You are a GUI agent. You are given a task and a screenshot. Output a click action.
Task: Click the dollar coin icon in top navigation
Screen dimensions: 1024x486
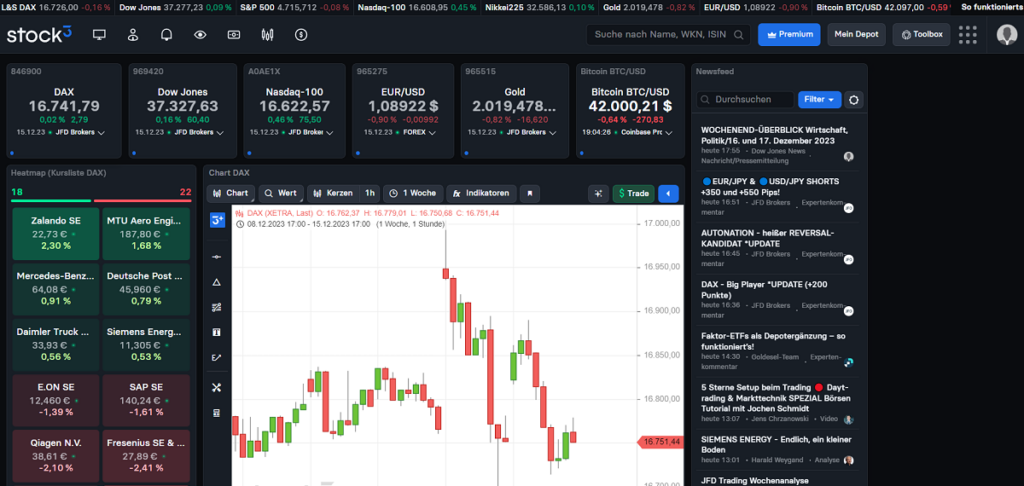pyautogui.click(x=301, y=35)
